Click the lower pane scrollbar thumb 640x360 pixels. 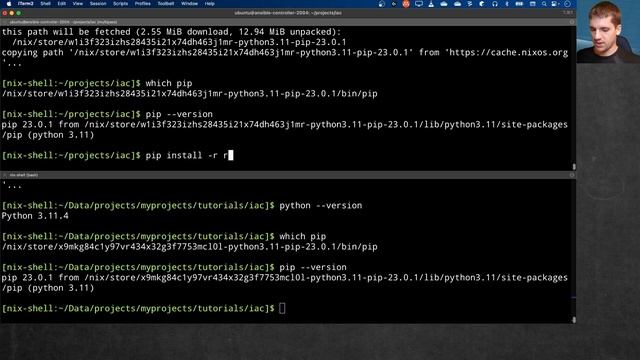click(x=574, y=320)
